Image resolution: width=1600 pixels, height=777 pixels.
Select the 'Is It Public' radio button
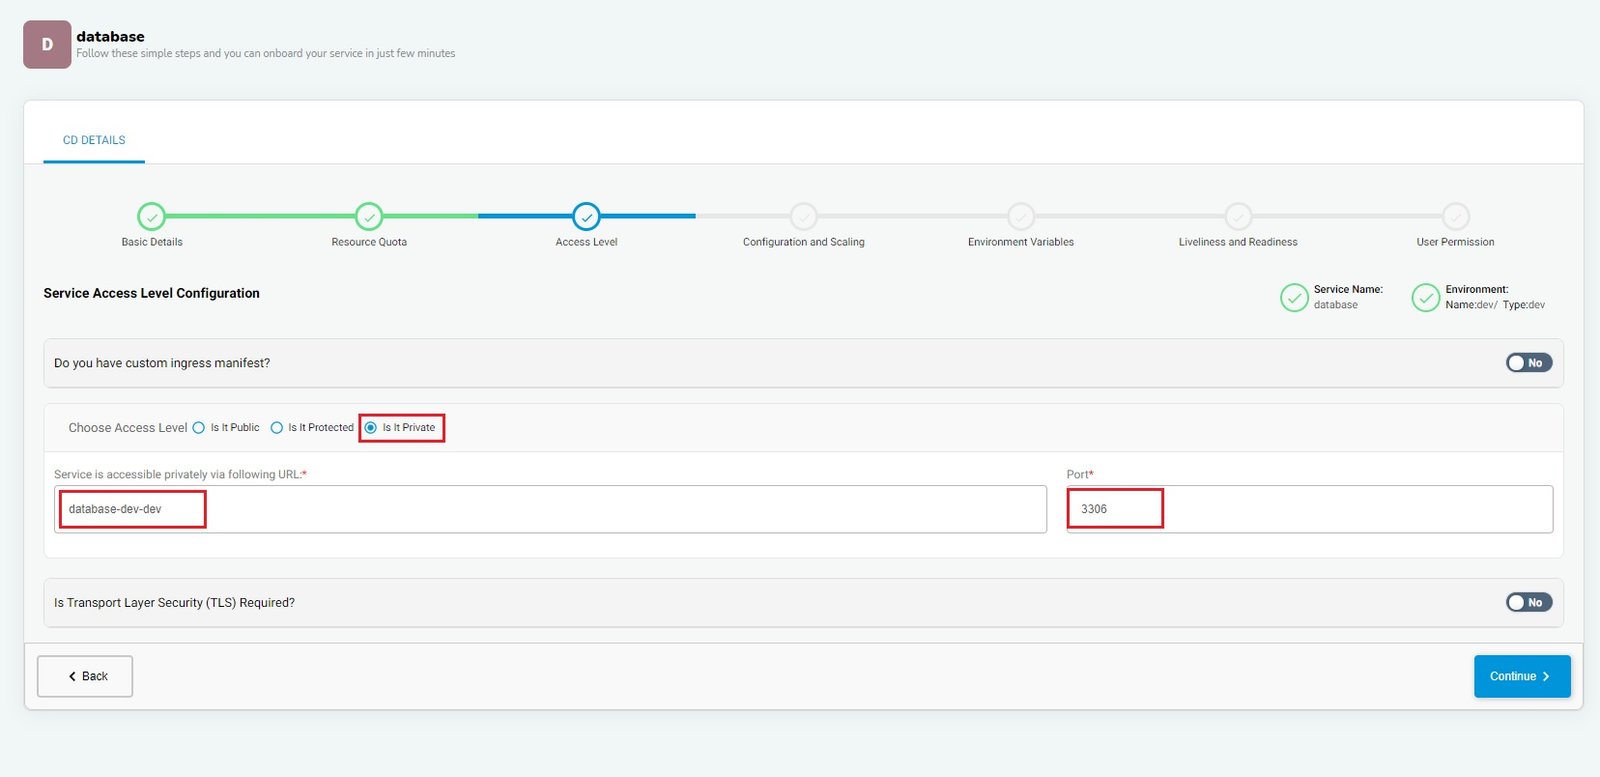[x=199, y=428]
